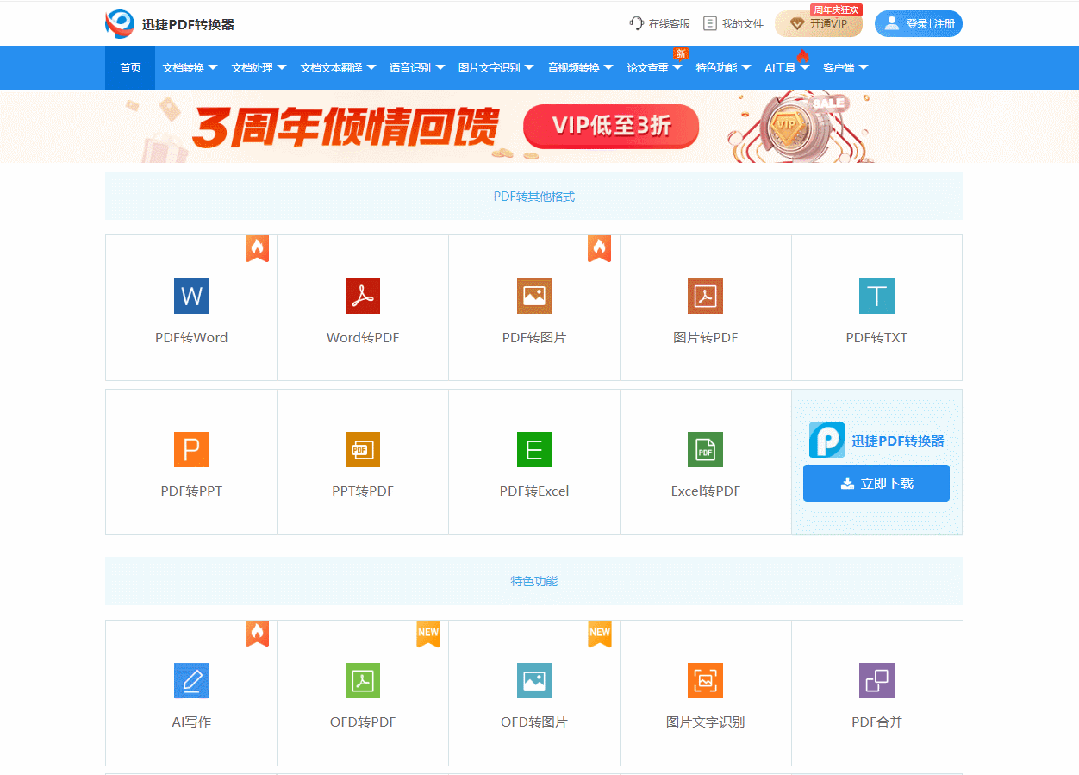
Task: Click the 立即下载 download button
Action: [x=876, y=483]
